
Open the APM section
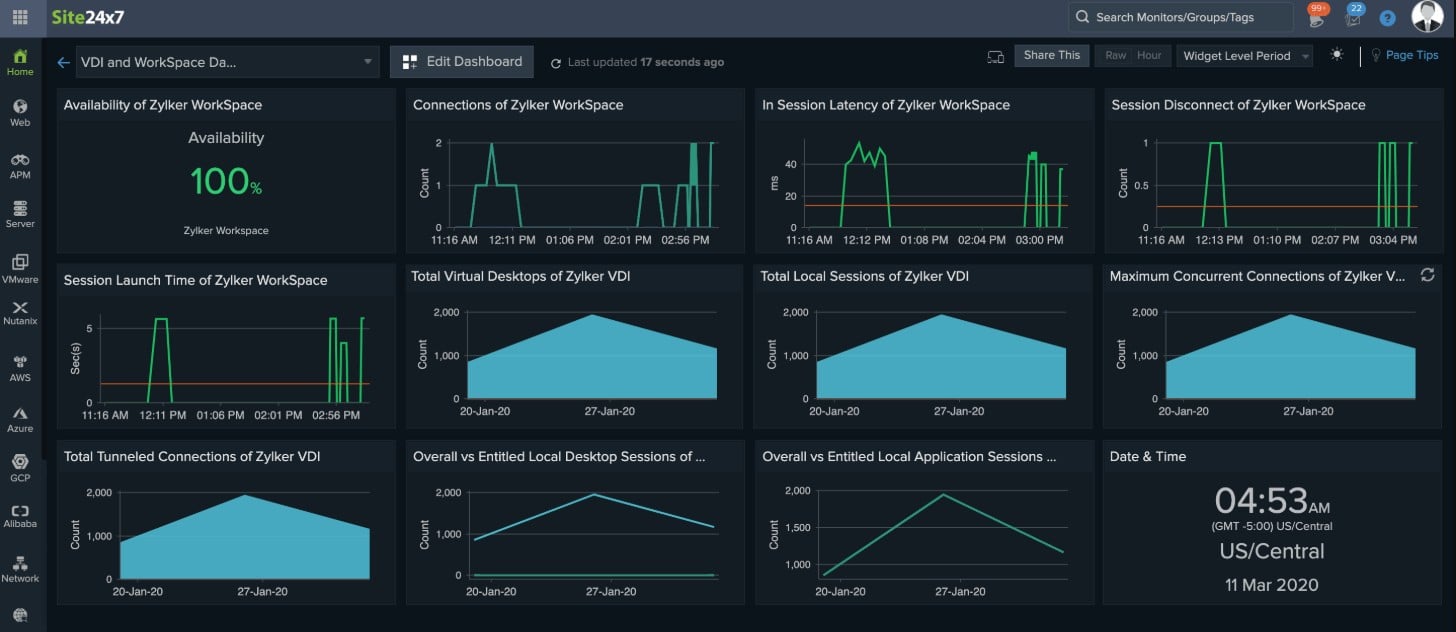(x=20, y=165)
